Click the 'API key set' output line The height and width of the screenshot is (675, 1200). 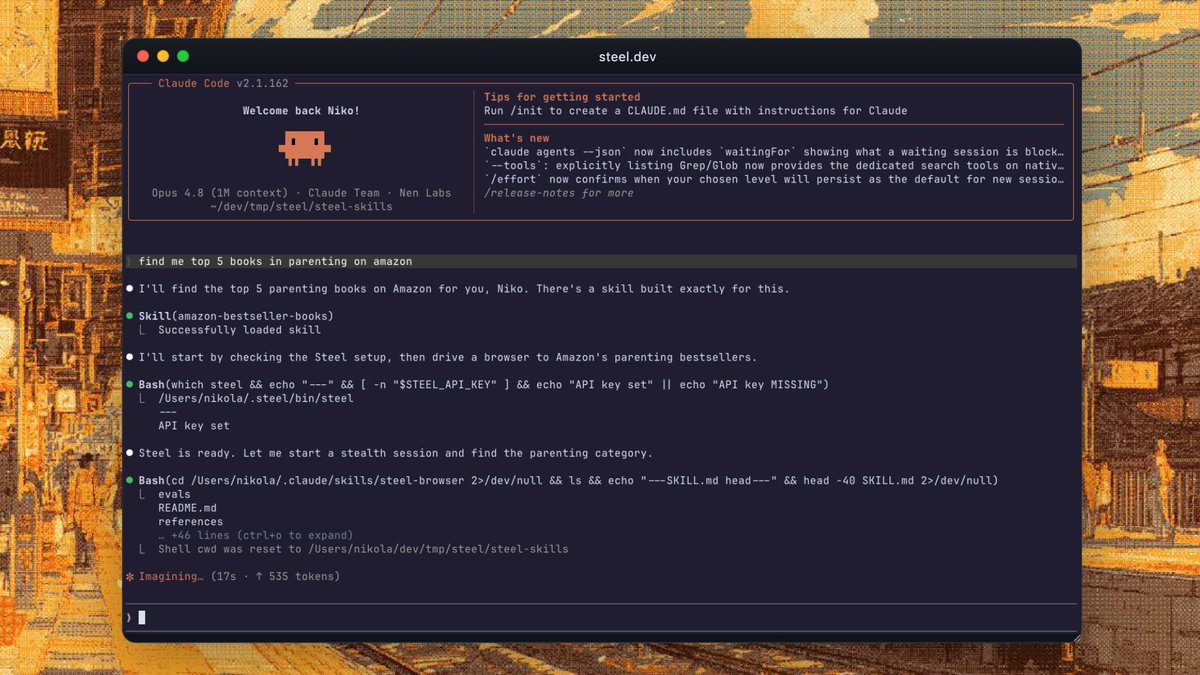[194, 426]
